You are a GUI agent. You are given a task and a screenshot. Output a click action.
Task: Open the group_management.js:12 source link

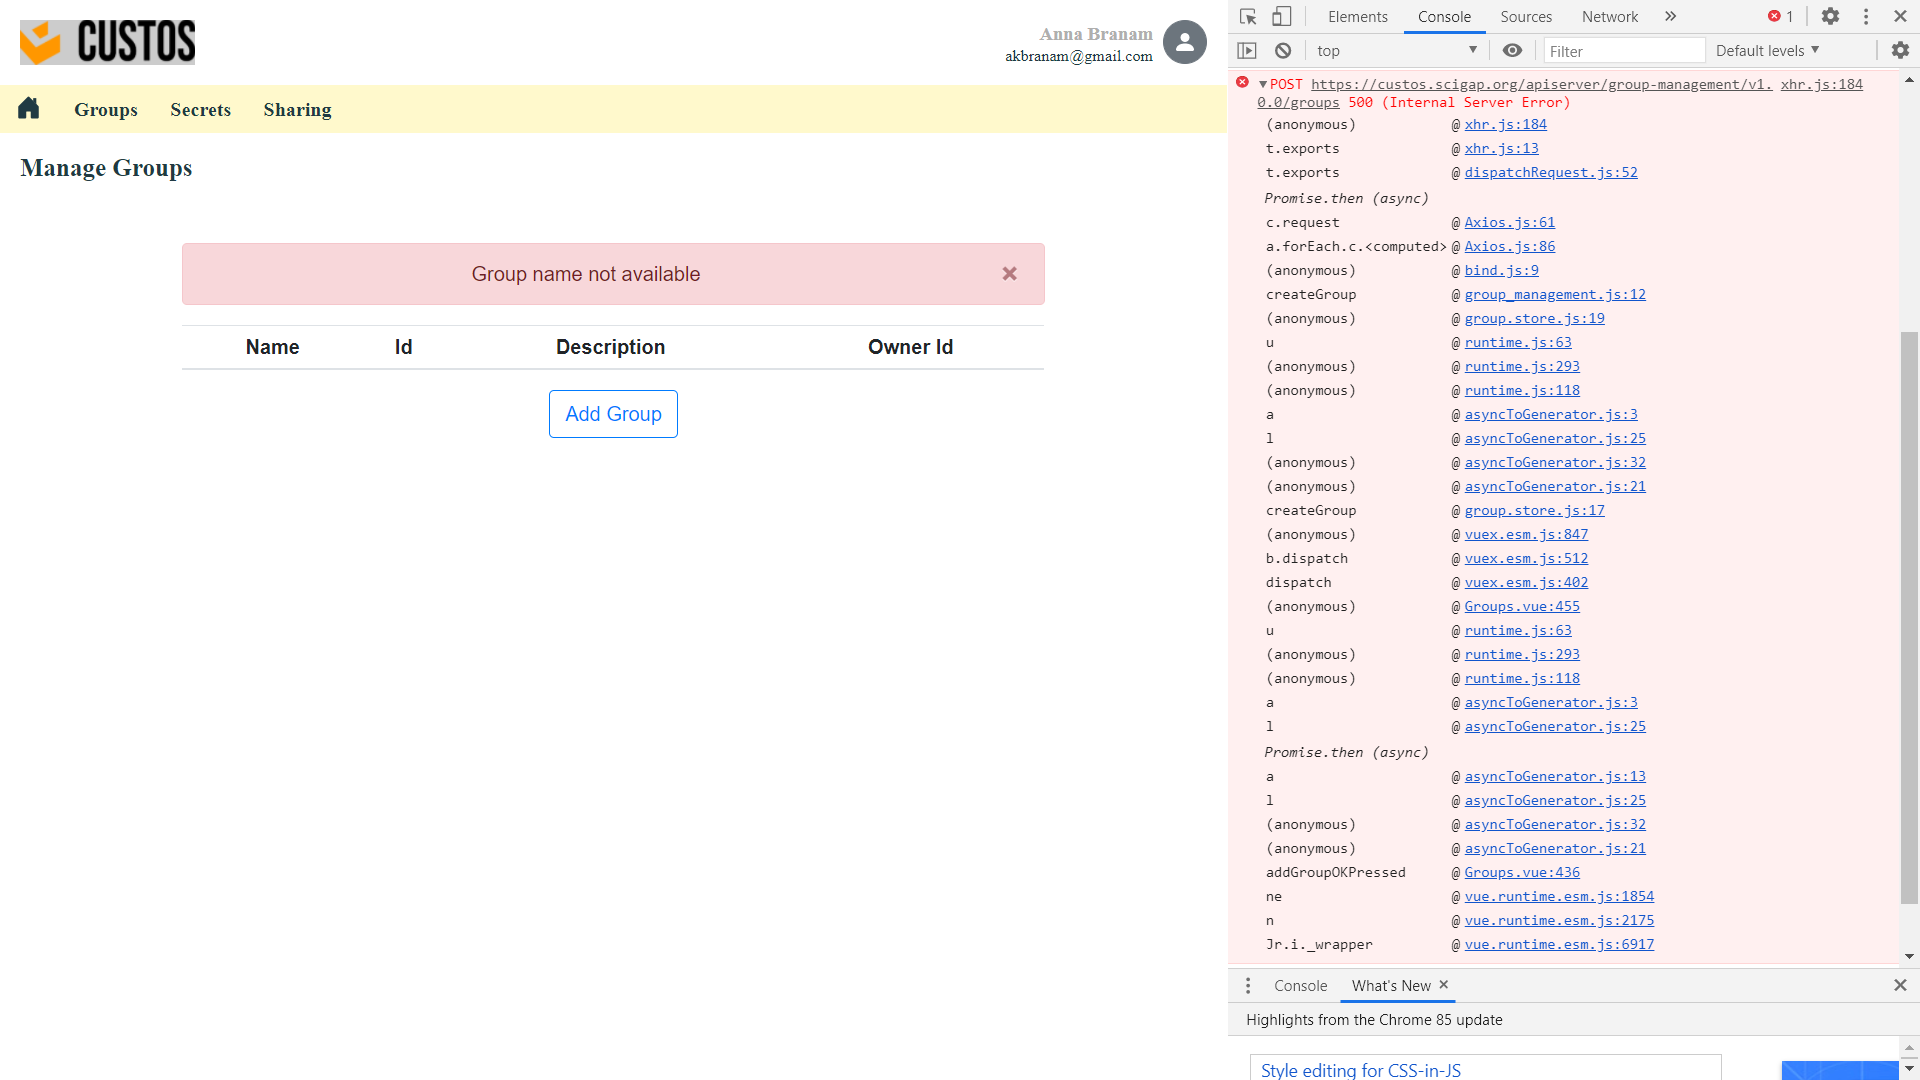[x=1555, y=295]
